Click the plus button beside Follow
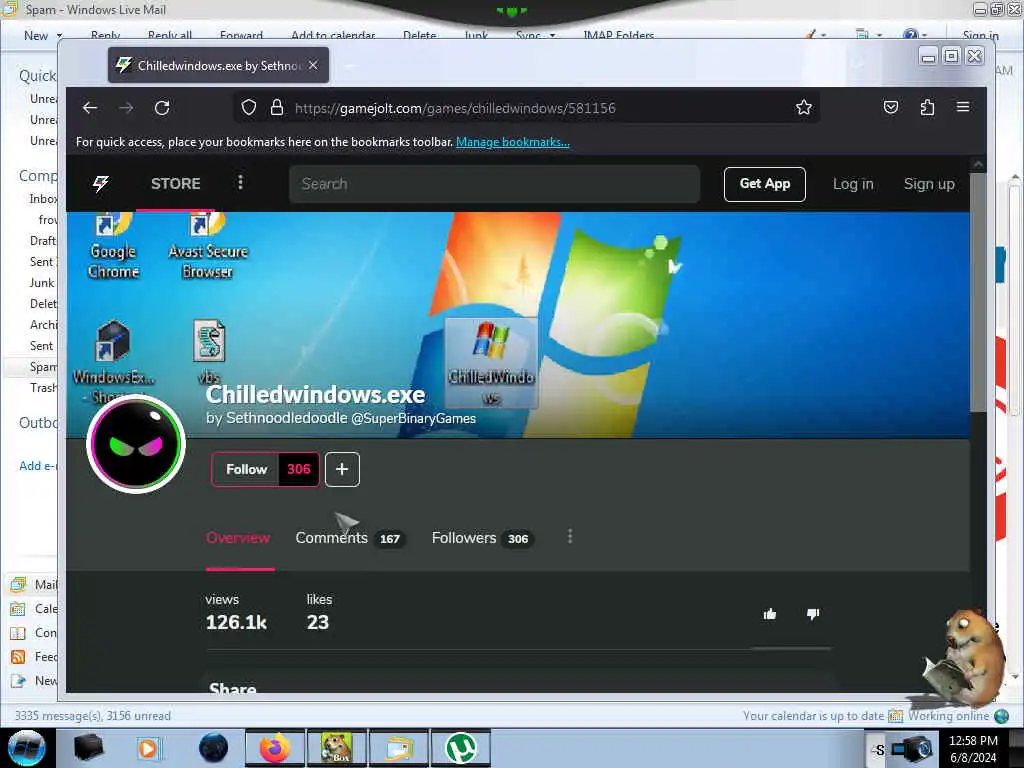 tap(342, 469)
